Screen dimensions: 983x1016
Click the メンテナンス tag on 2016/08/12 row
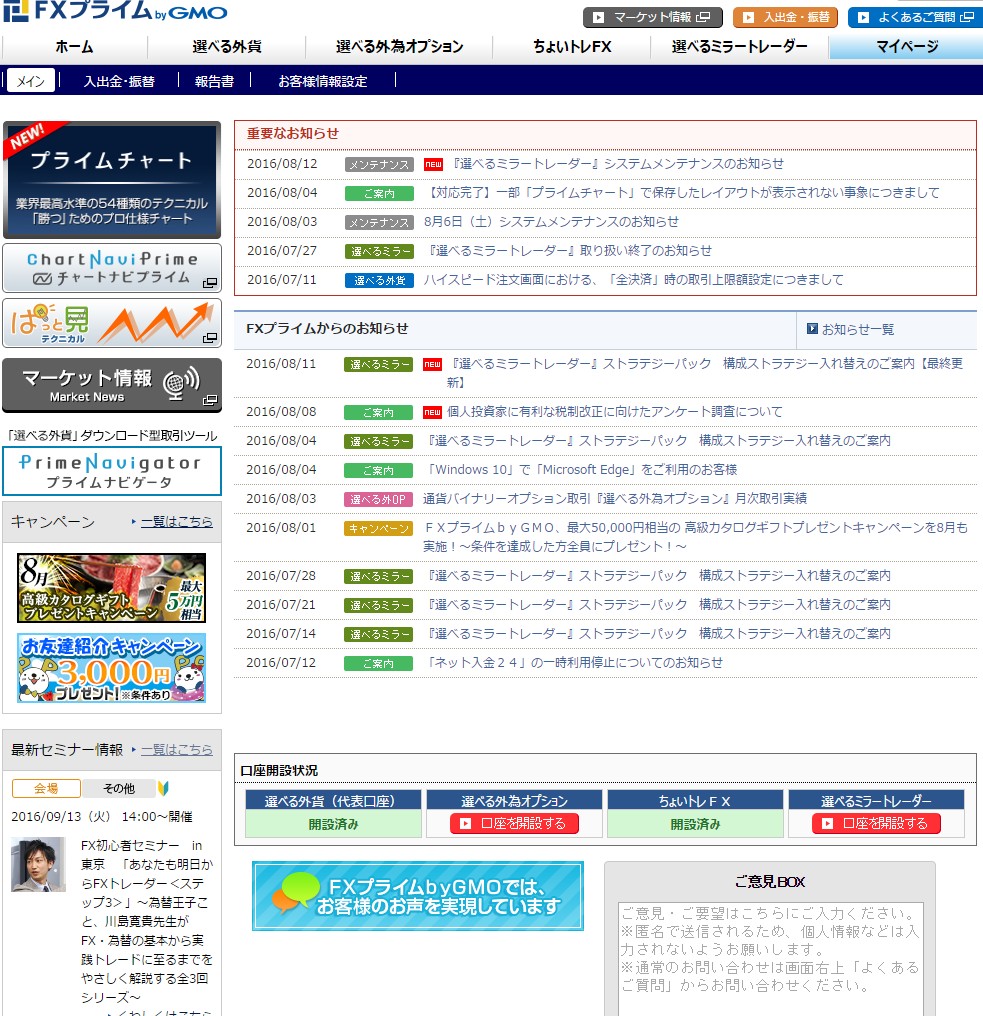click(379, 165)
